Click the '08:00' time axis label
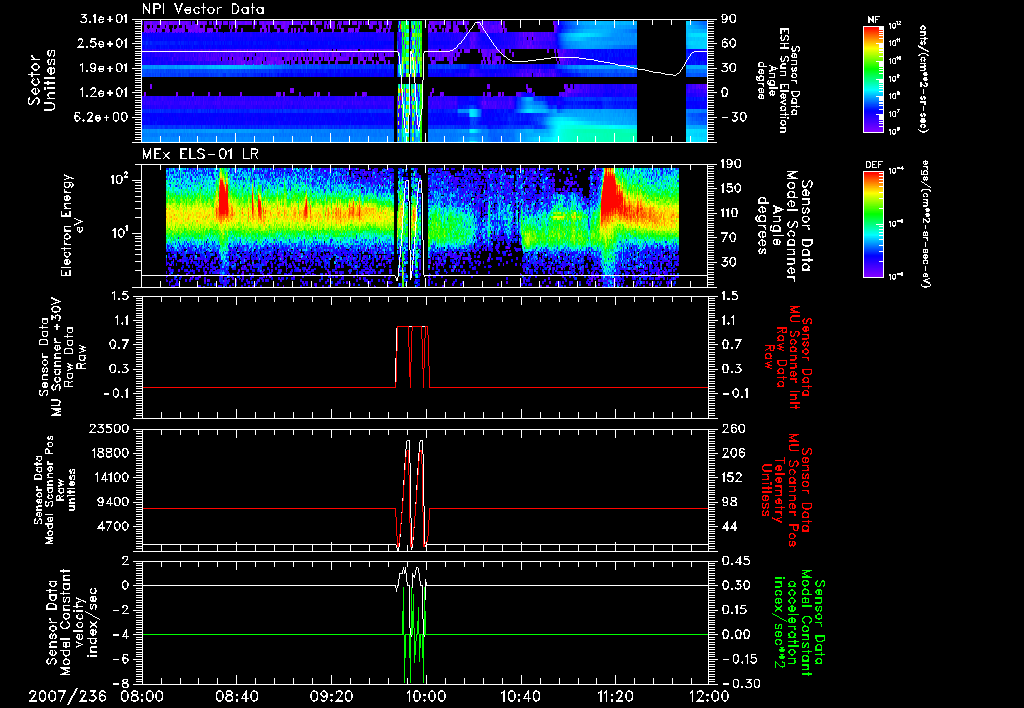 (x=142, y=696)
